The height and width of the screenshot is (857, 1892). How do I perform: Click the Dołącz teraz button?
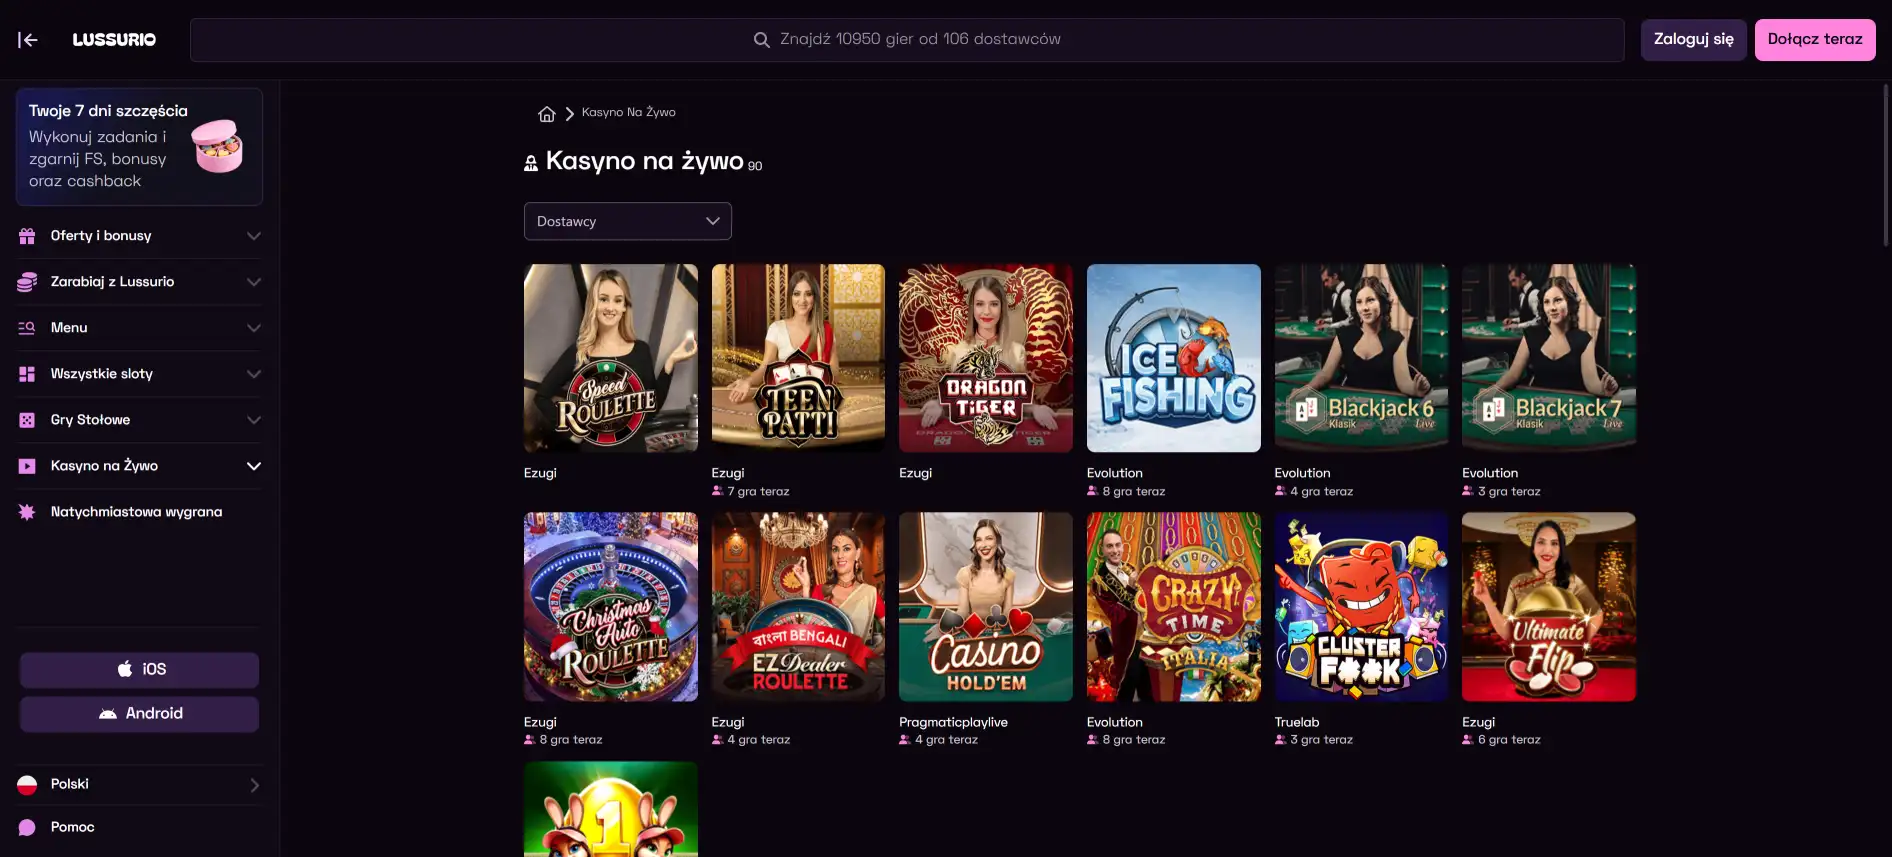1815,40
